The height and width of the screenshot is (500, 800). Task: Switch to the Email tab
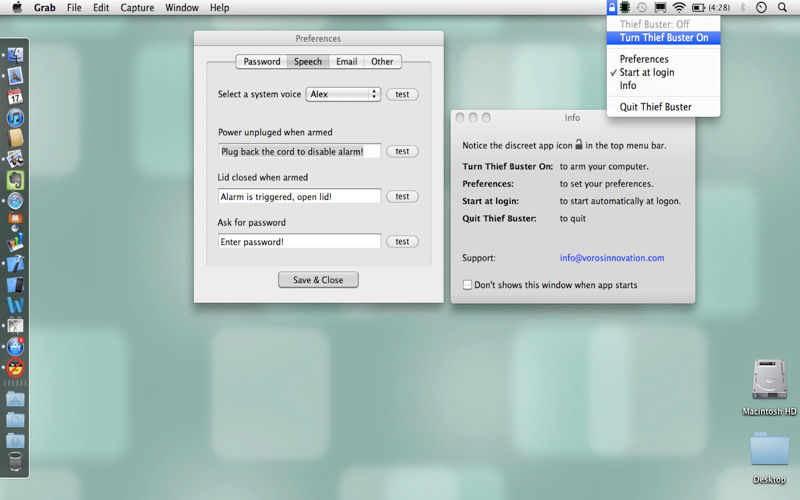coord(346,62)
